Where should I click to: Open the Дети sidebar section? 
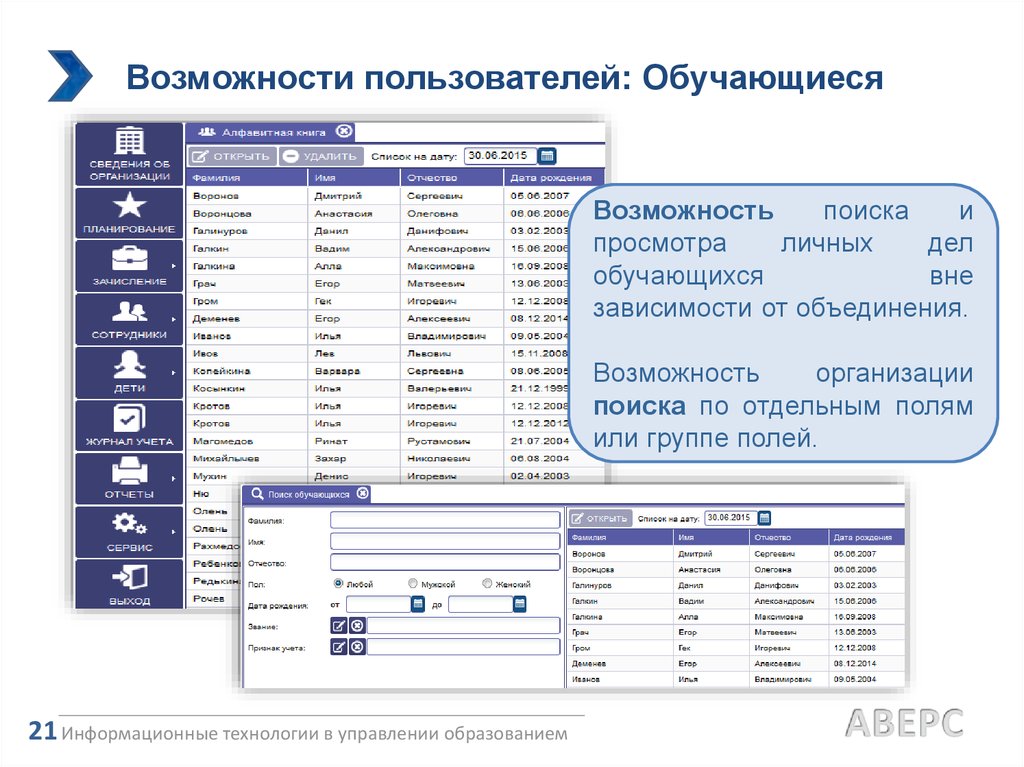[129, 371]
